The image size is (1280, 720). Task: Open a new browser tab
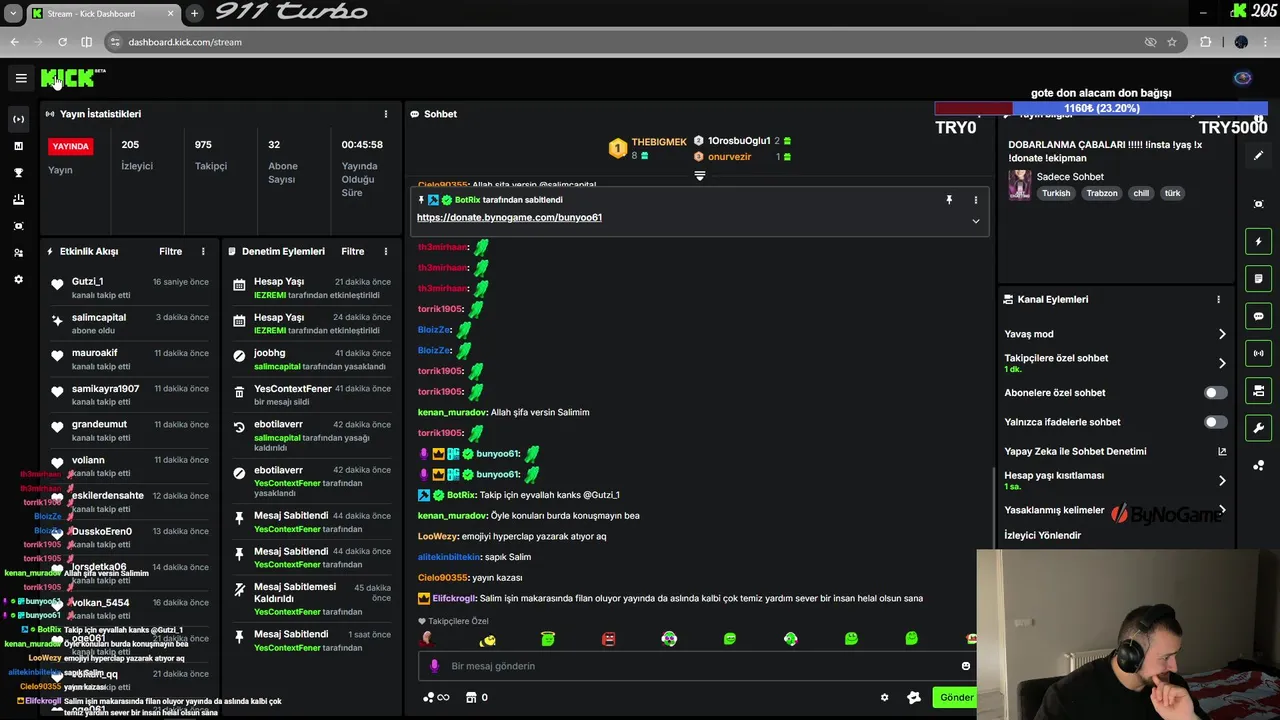(x=194, y=13)
